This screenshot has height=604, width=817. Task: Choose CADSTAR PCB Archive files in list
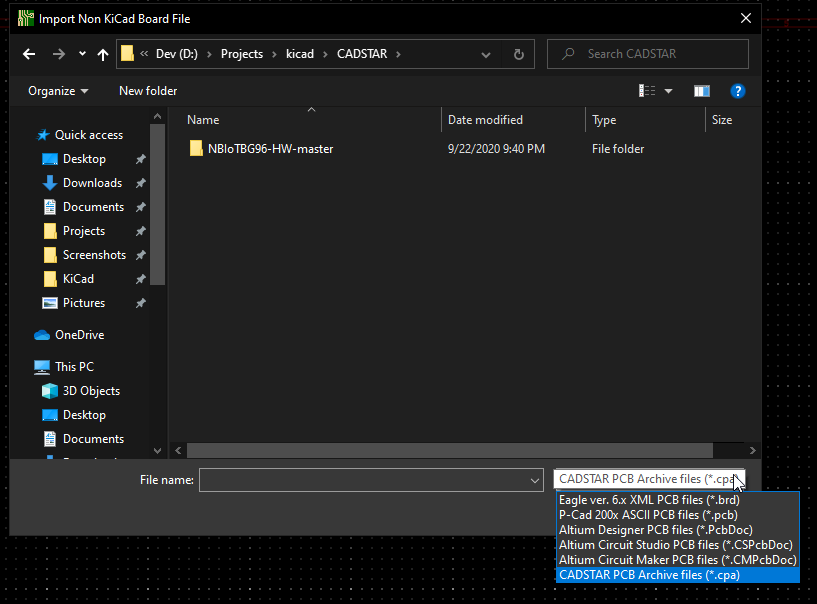click(677, 575)
